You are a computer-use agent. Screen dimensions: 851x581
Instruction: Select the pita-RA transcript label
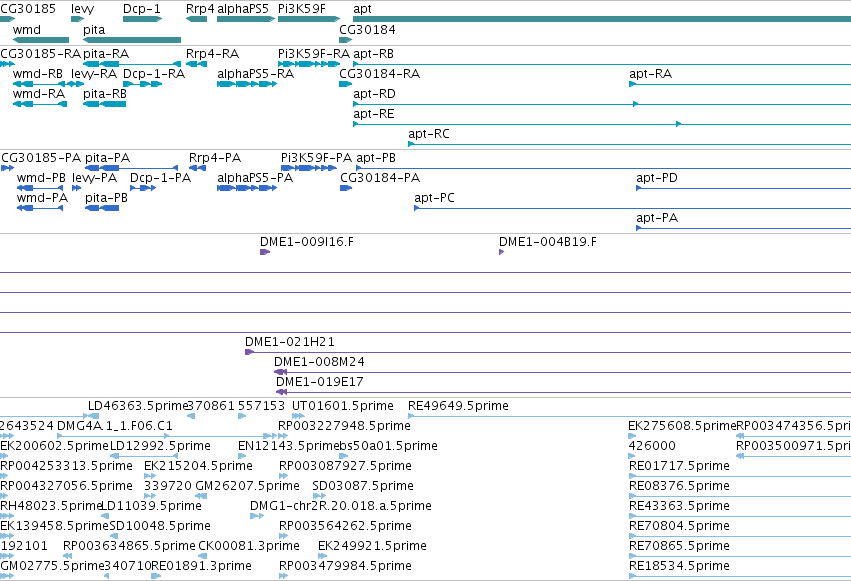(106, 54)
